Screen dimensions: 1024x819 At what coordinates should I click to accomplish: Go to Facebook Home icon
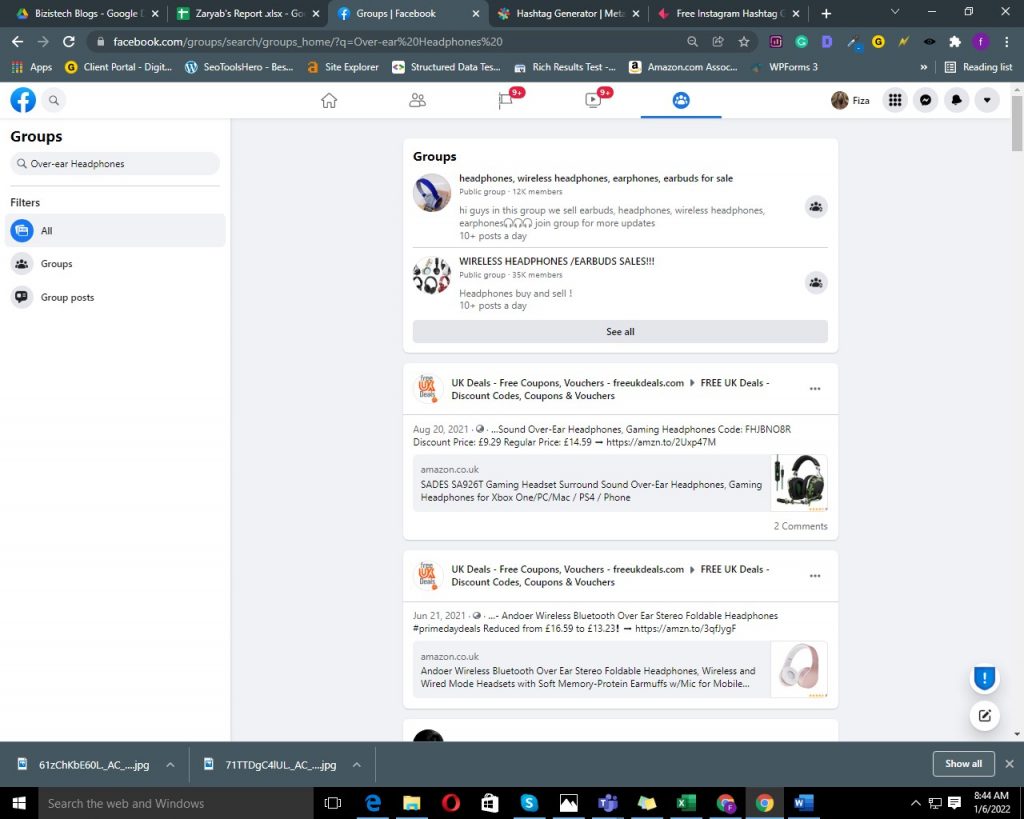[329, 100]
